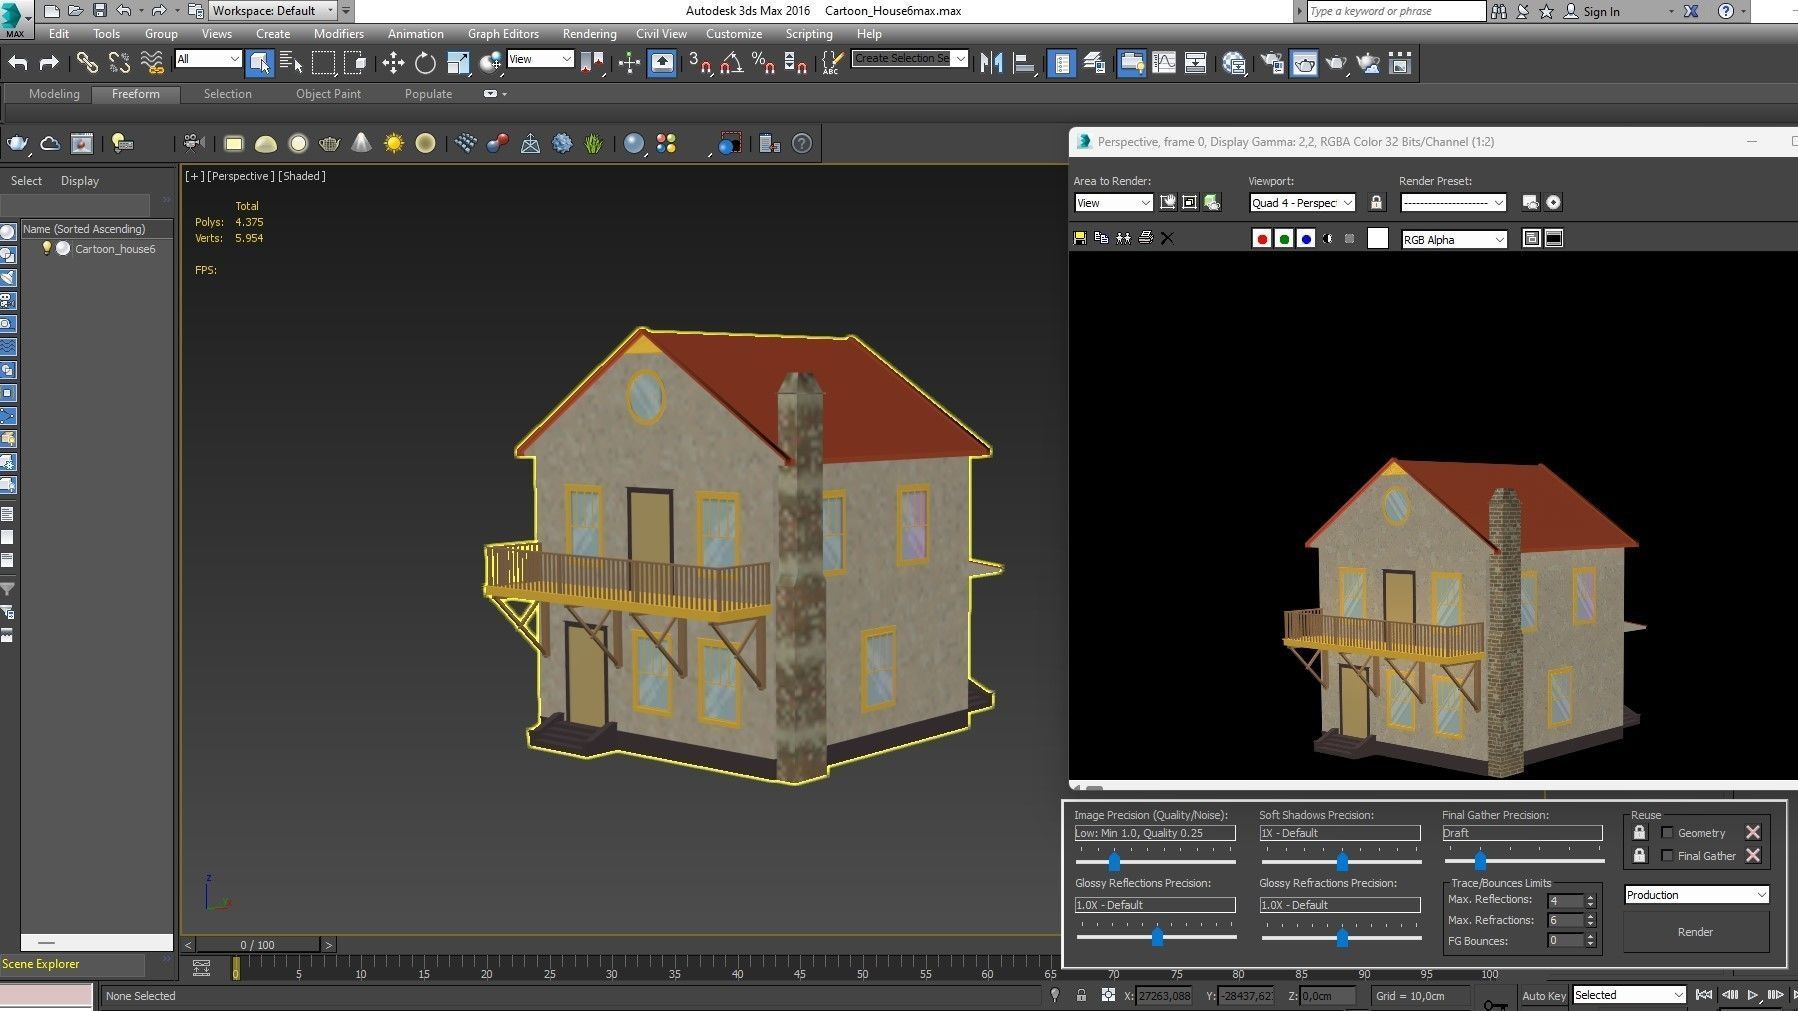The height and width of the screenshot is (1011, 1798).
Task: Click the Select Object arrow tool
Action: (x=259, y=63)
